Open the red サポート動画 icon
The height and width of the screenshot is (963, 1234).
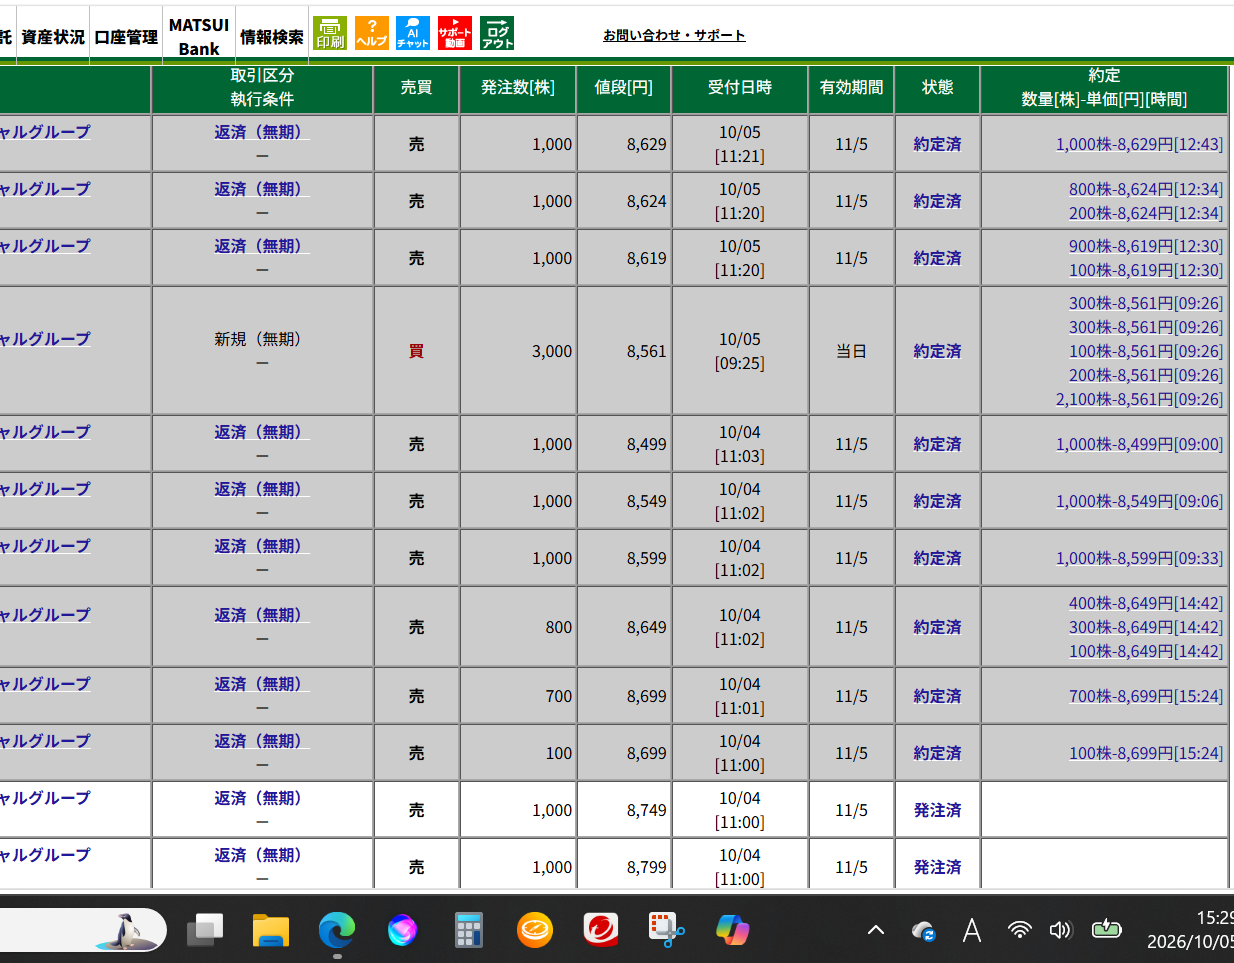point(455,33)
